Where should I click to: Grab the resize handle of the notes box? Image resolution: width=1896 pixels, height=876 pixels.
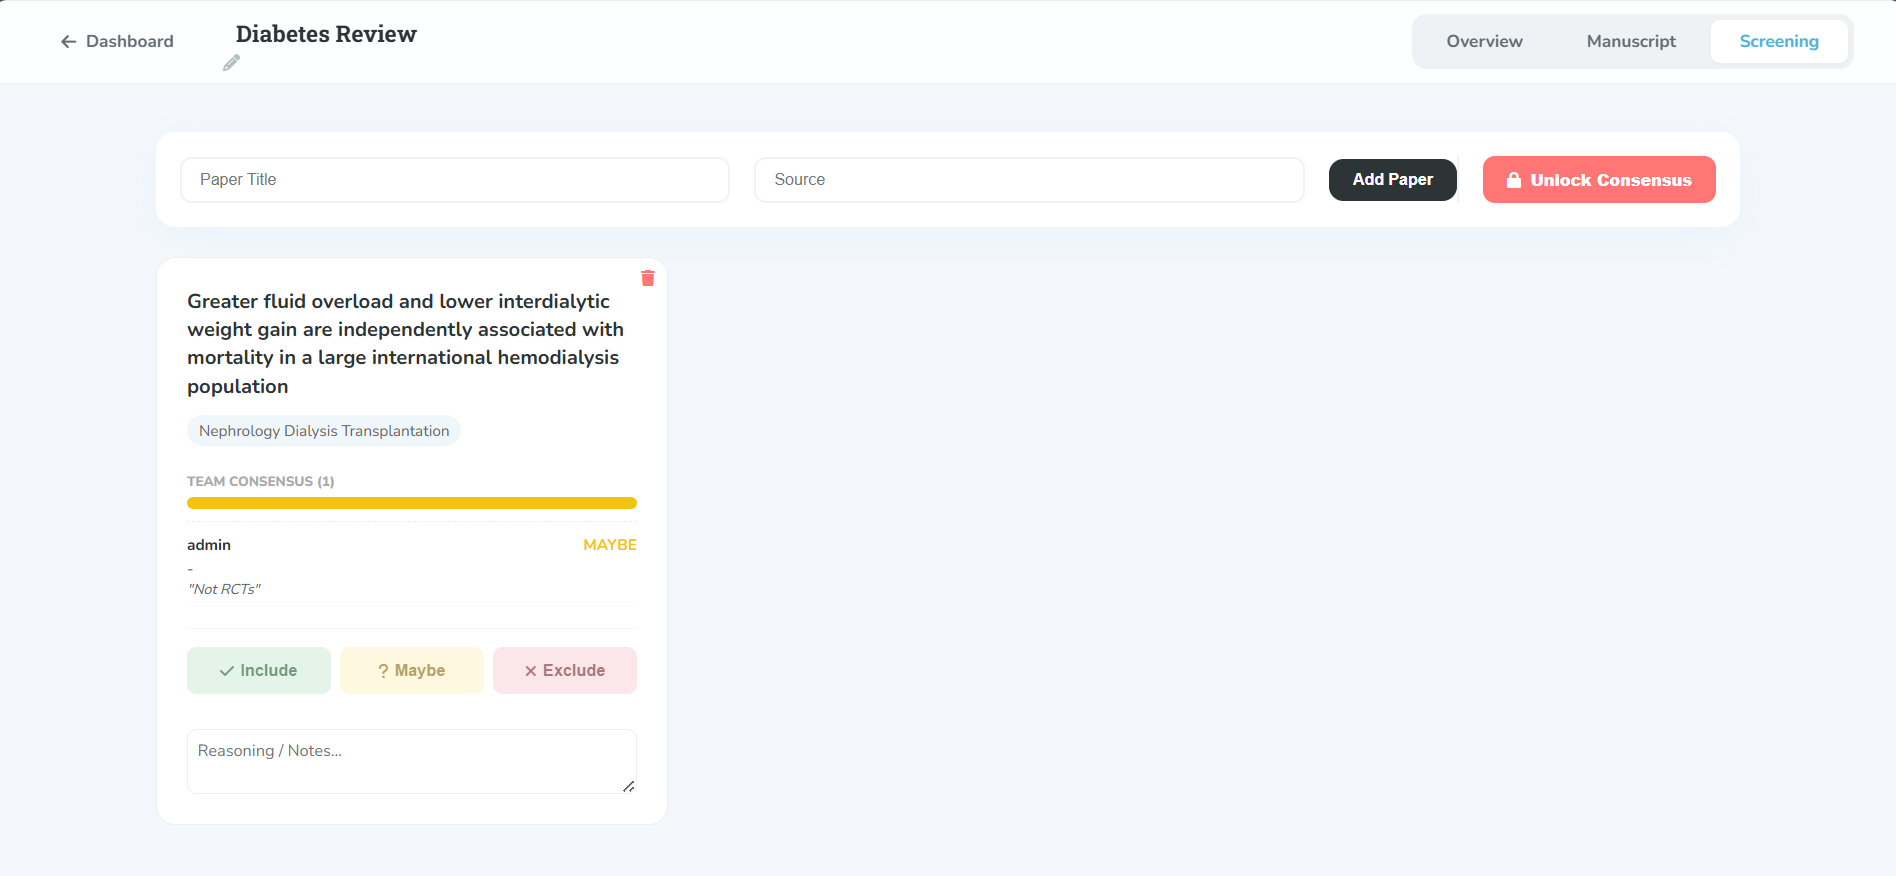click(x=628, y=786)
